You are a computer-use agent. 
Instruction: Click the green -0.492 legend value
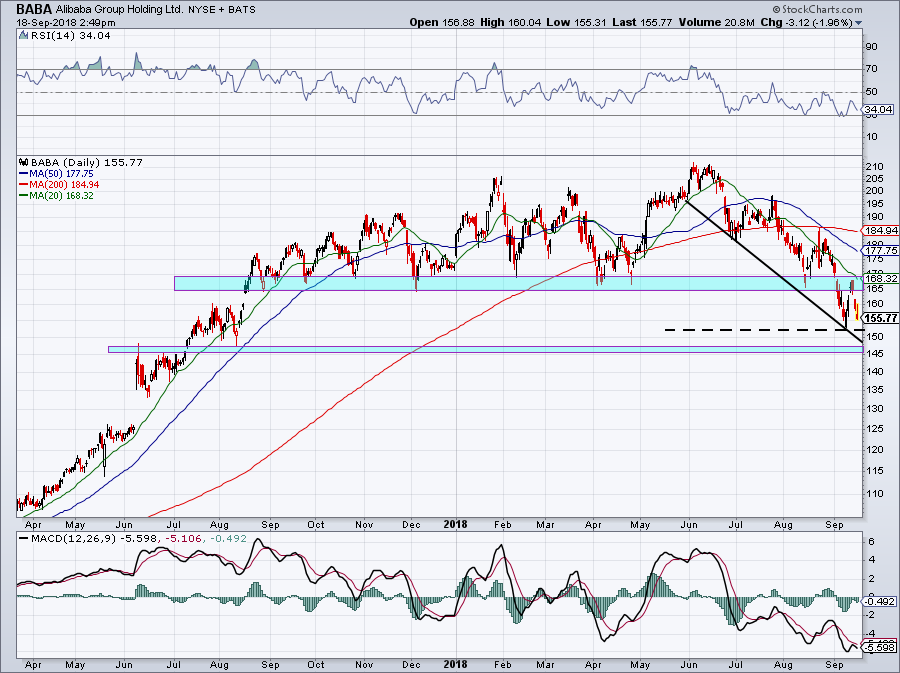(x=229, y=539)
